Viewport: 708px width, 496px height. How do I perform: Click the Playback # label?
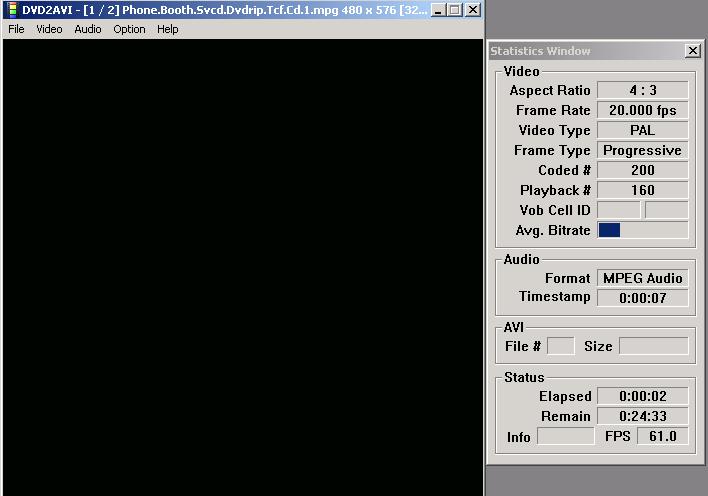pos(555,191)
